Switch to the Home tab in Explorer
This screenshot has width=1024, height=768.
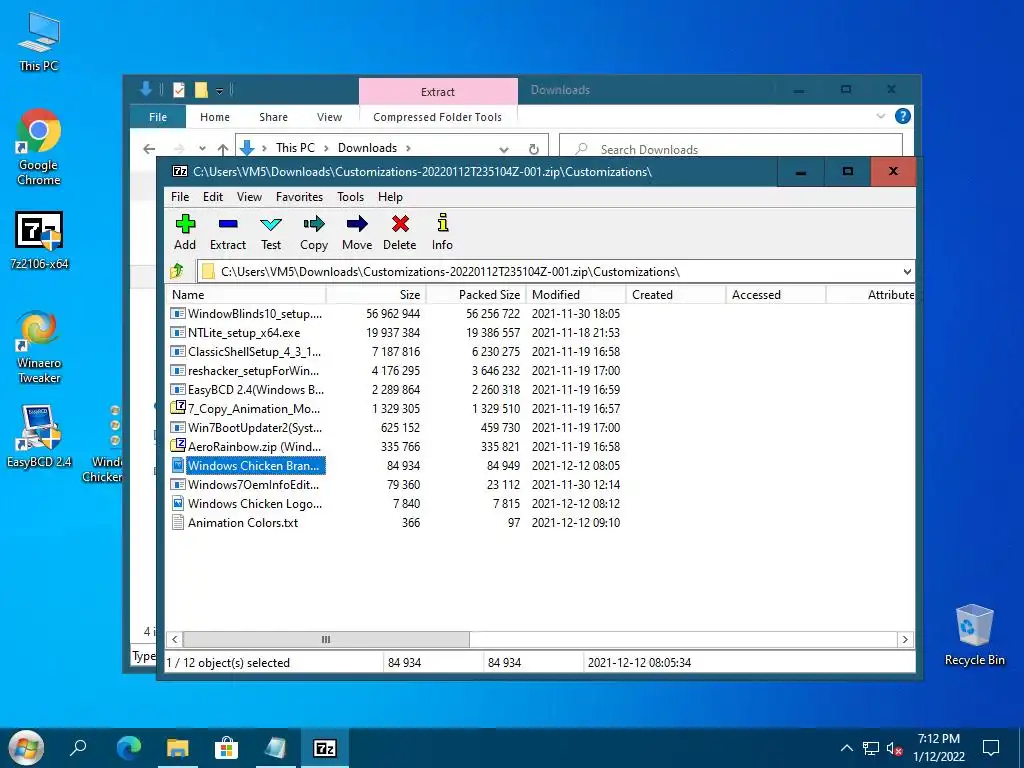[215, 117]
